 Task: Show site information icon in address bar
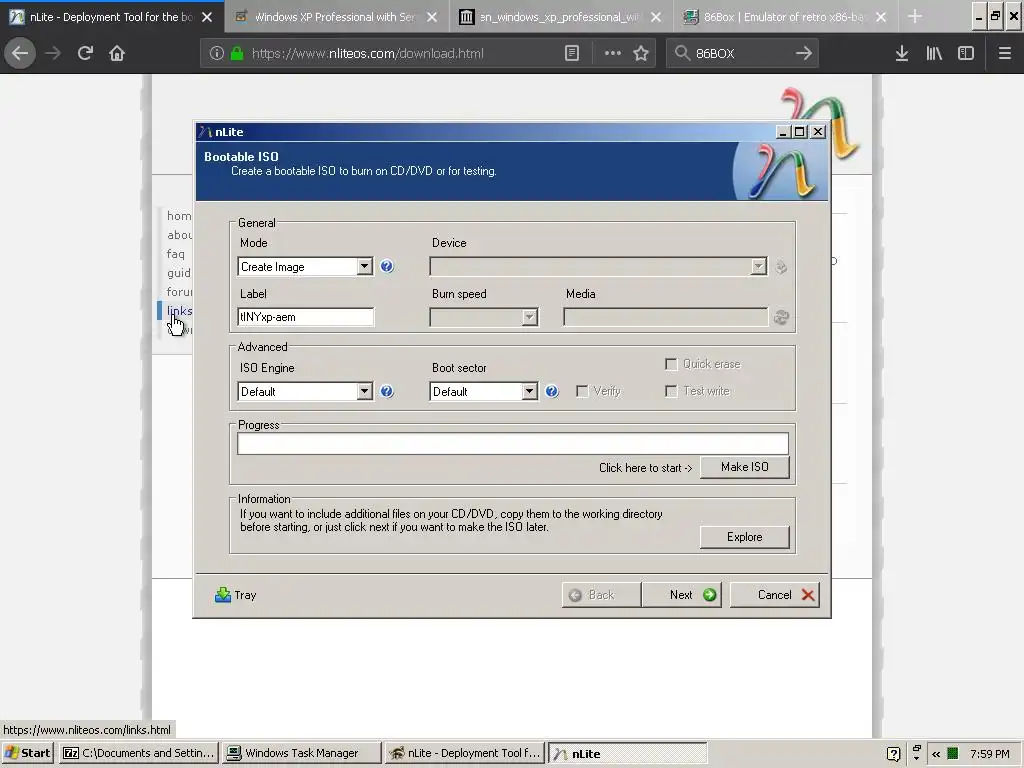pos(217,54)
